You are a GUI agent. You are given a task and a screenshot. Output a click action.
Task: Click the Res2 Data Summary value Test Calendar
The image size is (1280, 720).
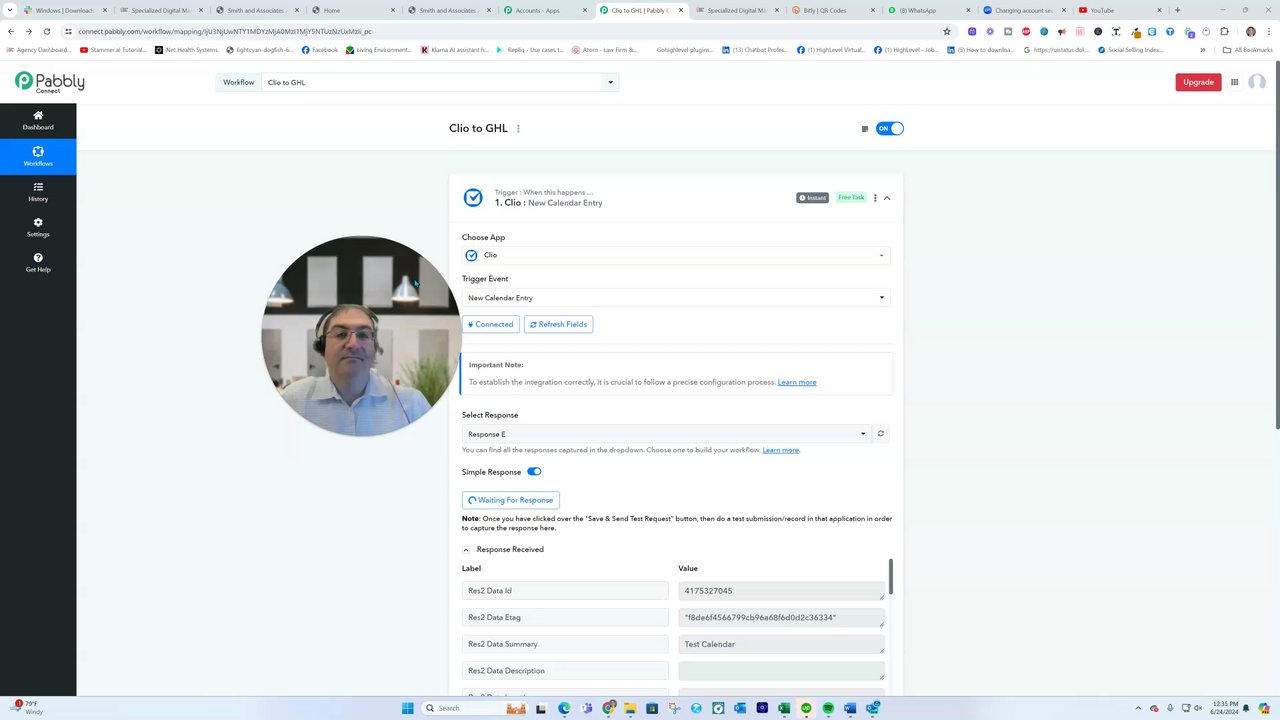(781, 644)
